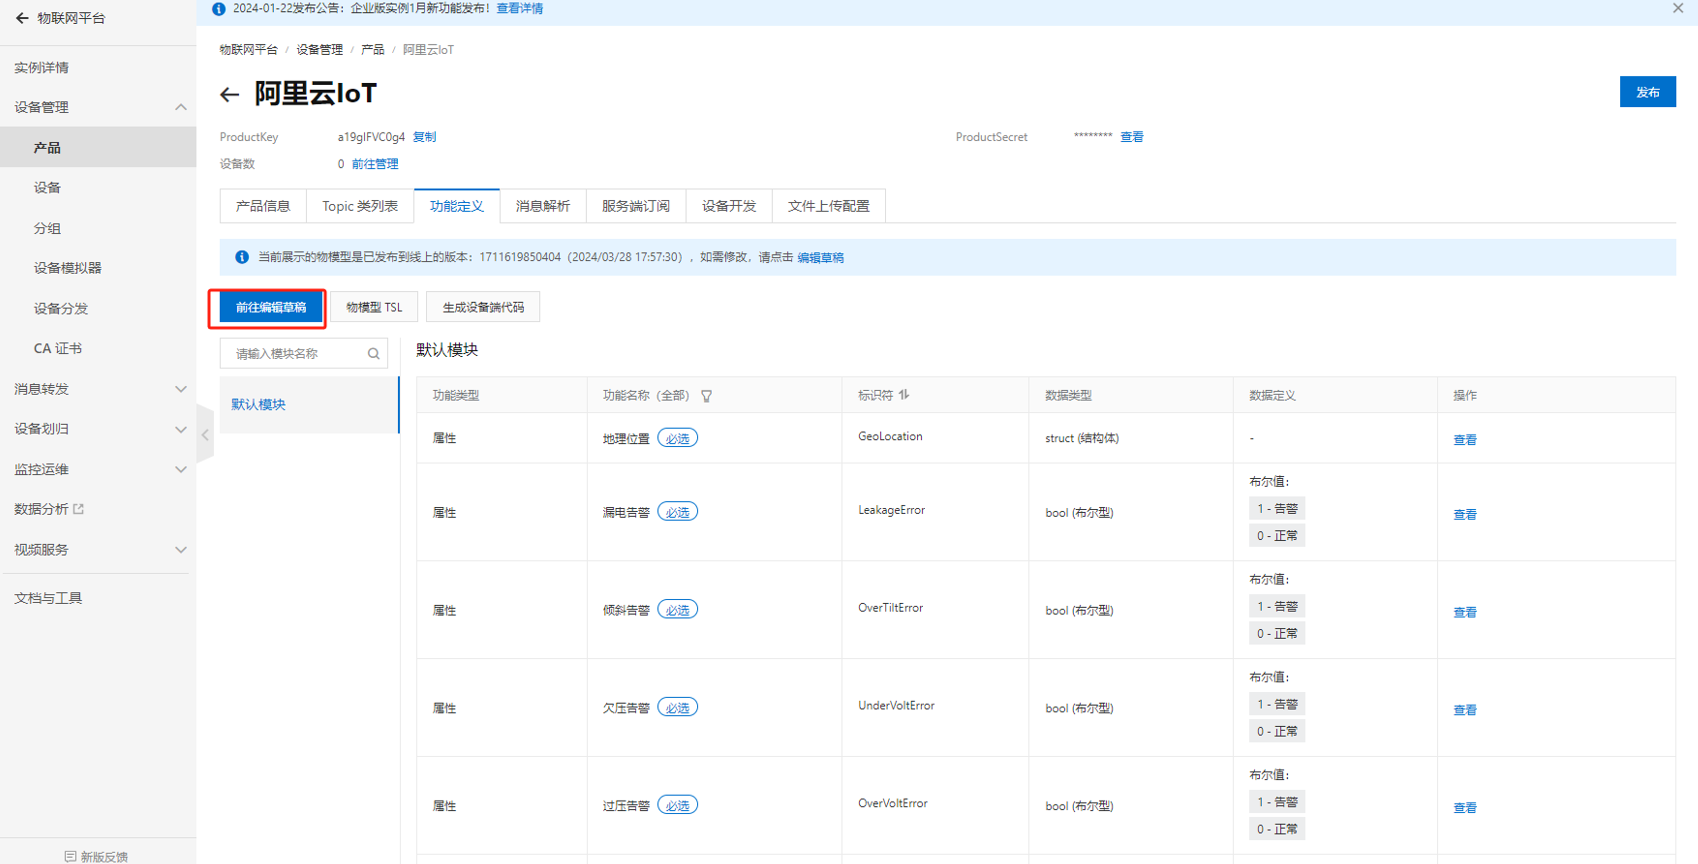This screenshot has width=1698, height=864.
Task: Open the 设备开发 tab
Action: coord(729,206)
